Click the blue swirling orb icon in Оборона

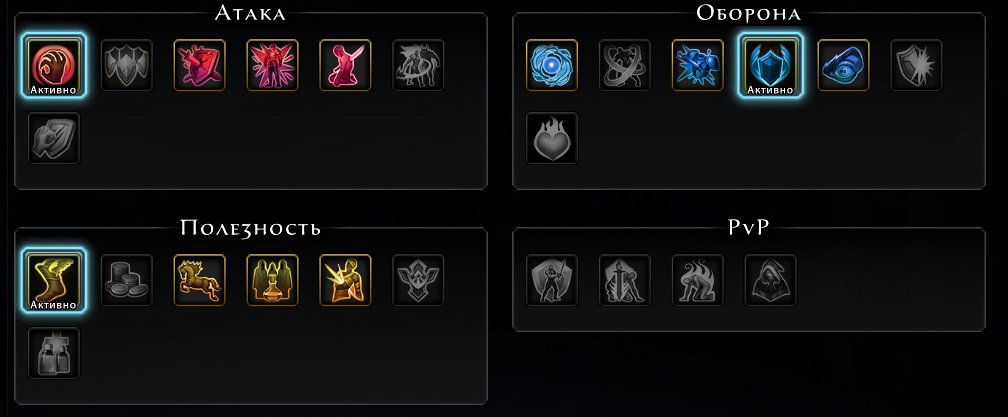[x=552, y=65]
